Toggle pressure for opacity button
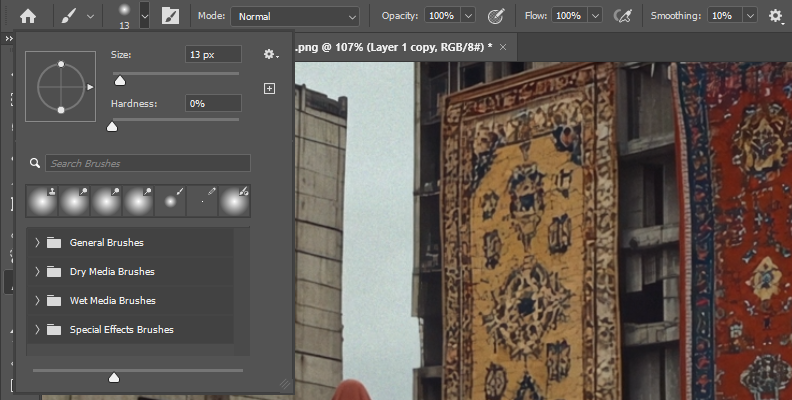The height and width of the screenshot is (400, 792). click(494, 16)
